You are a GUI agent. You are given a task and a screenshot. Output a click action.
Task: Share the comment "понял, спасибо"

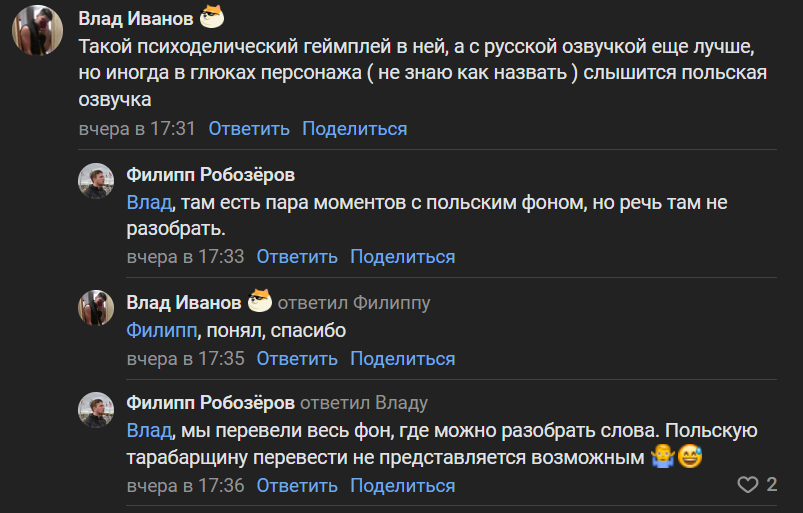(x=402, y=359)
